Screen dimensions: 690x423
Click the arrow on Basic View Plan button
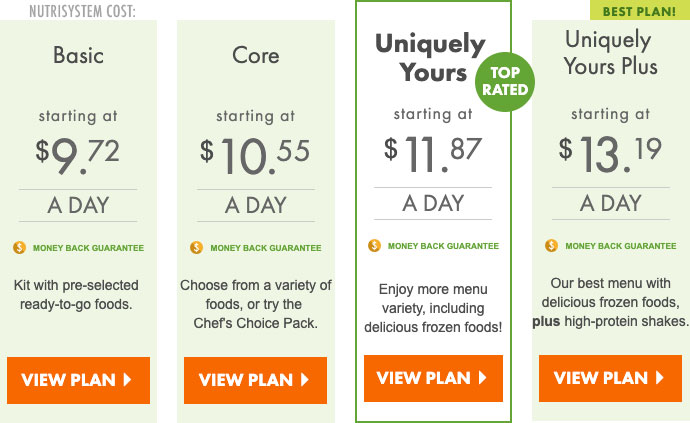(x=128, y=379)
